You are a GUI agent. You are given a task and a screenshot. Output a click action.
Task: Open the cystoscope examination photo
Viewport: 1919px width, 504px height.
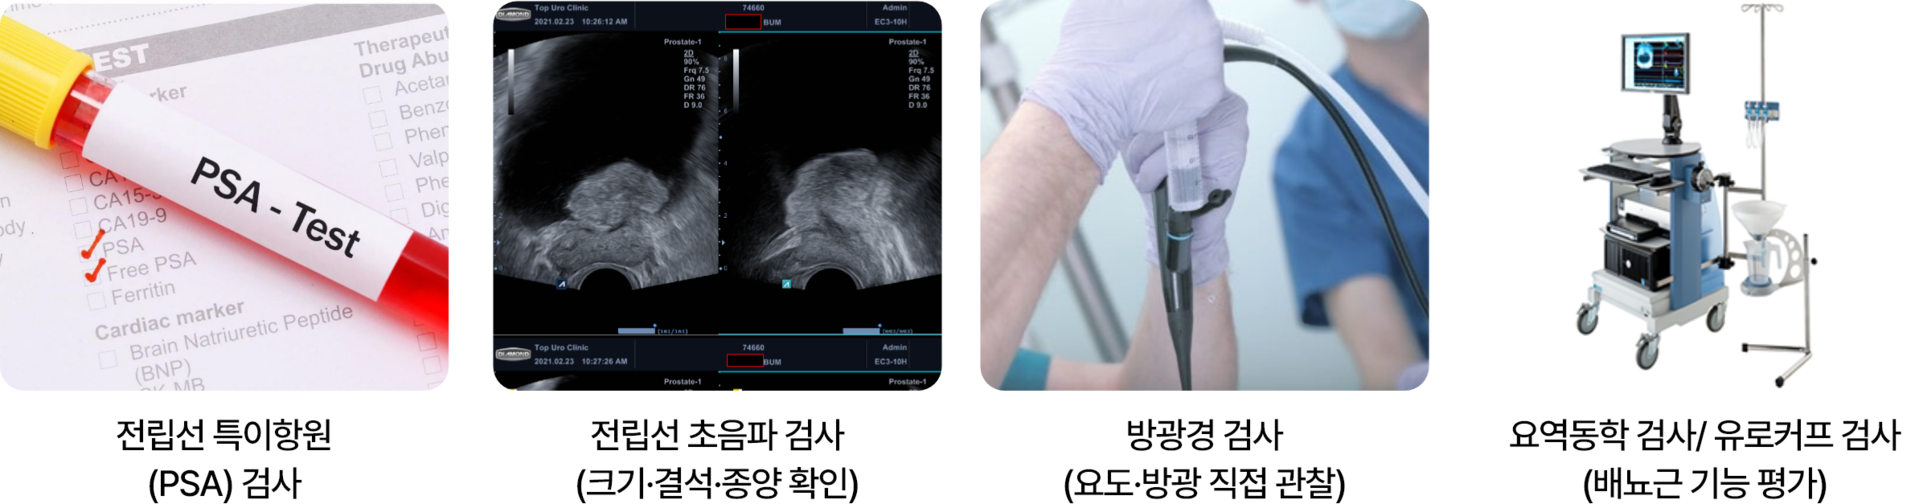(1204, 196)
